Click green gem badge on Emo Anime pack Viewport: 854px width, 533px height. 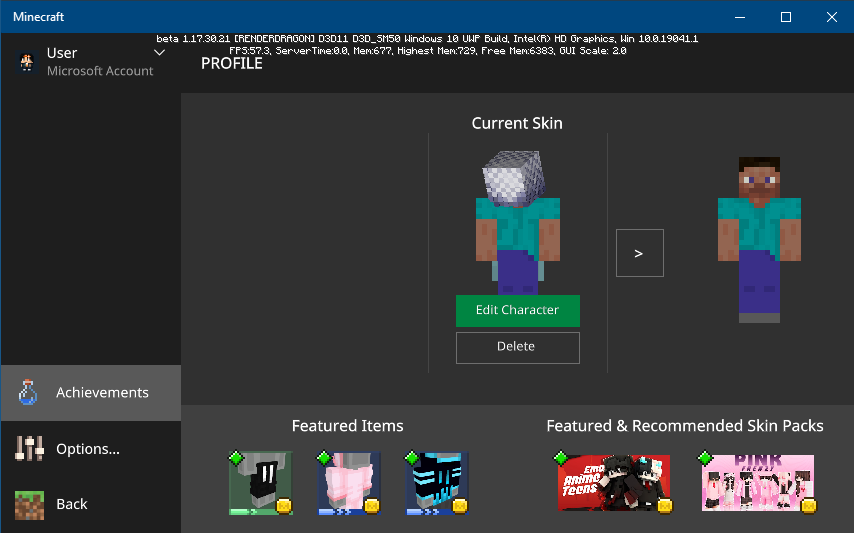click(561, 458)
